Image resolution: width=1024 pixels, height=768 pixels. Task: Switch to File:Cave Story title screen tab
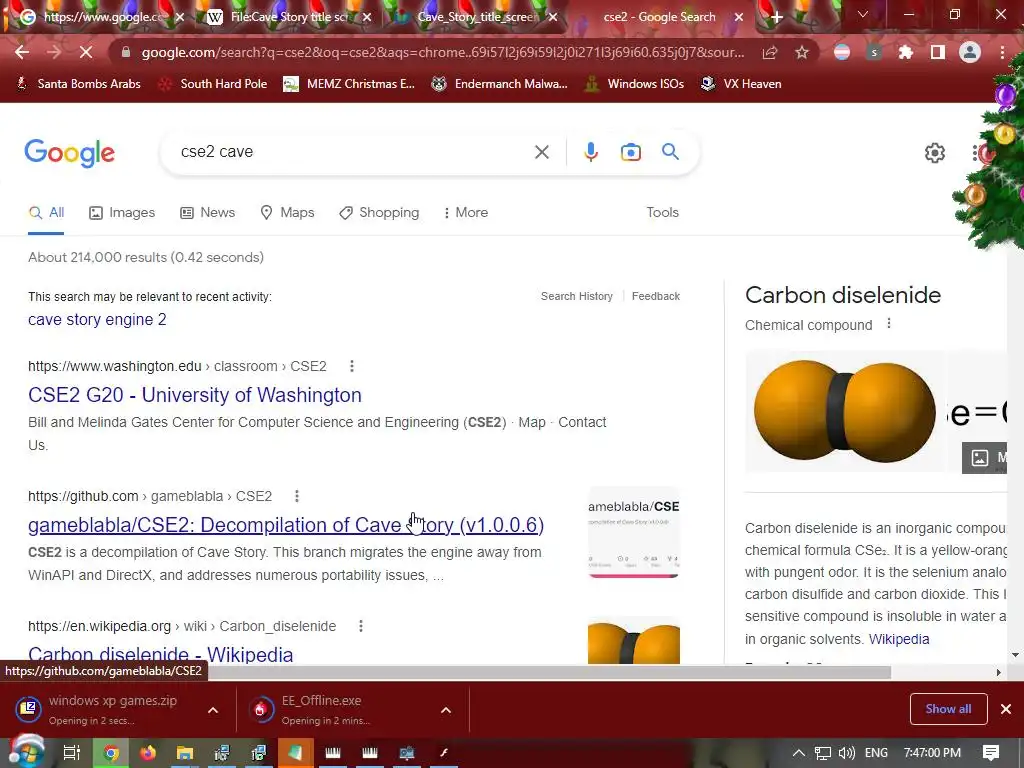coord(288,17)
